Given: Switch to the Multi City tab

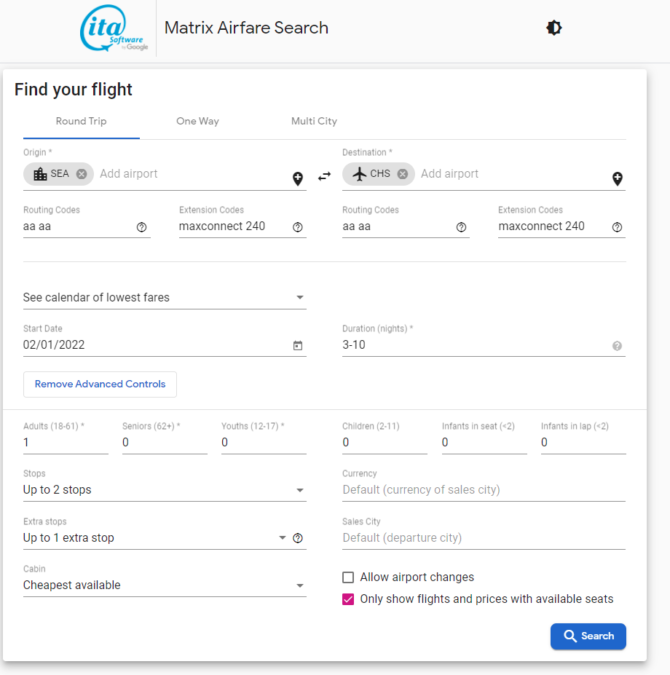Looking at the screenshot, I should coord(314,121).
